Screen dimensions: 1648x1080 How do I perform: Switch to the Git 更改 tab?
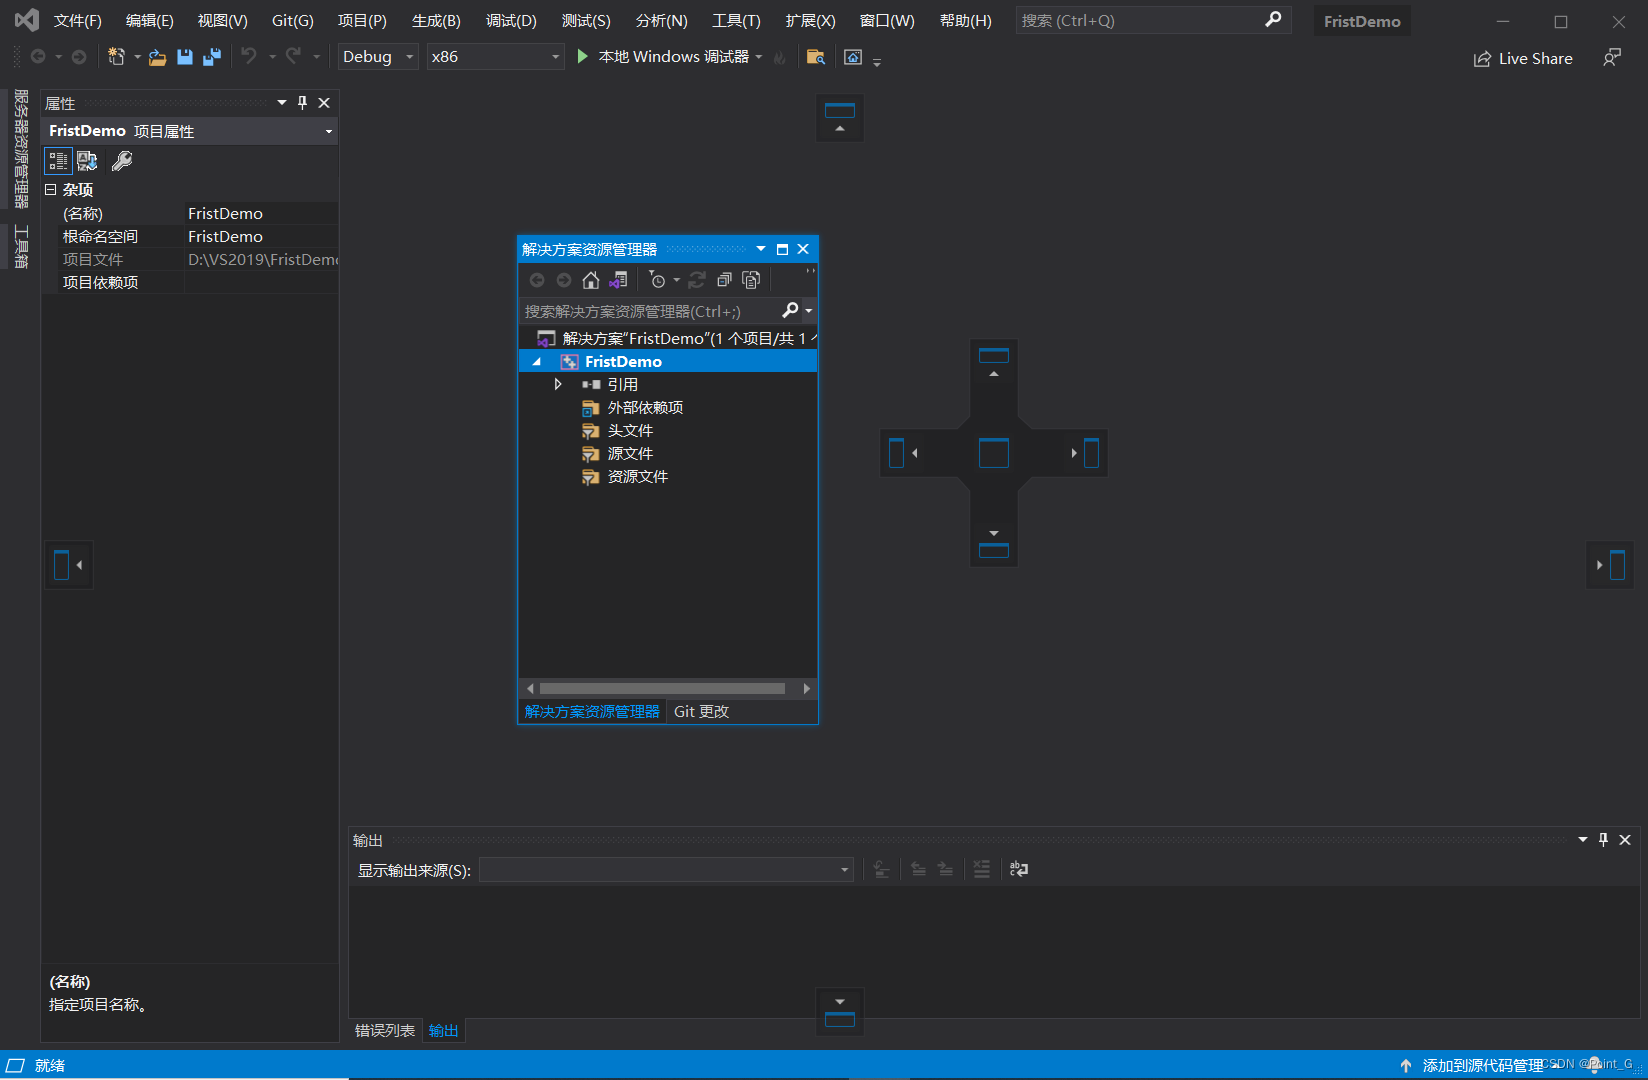point(701,711)
